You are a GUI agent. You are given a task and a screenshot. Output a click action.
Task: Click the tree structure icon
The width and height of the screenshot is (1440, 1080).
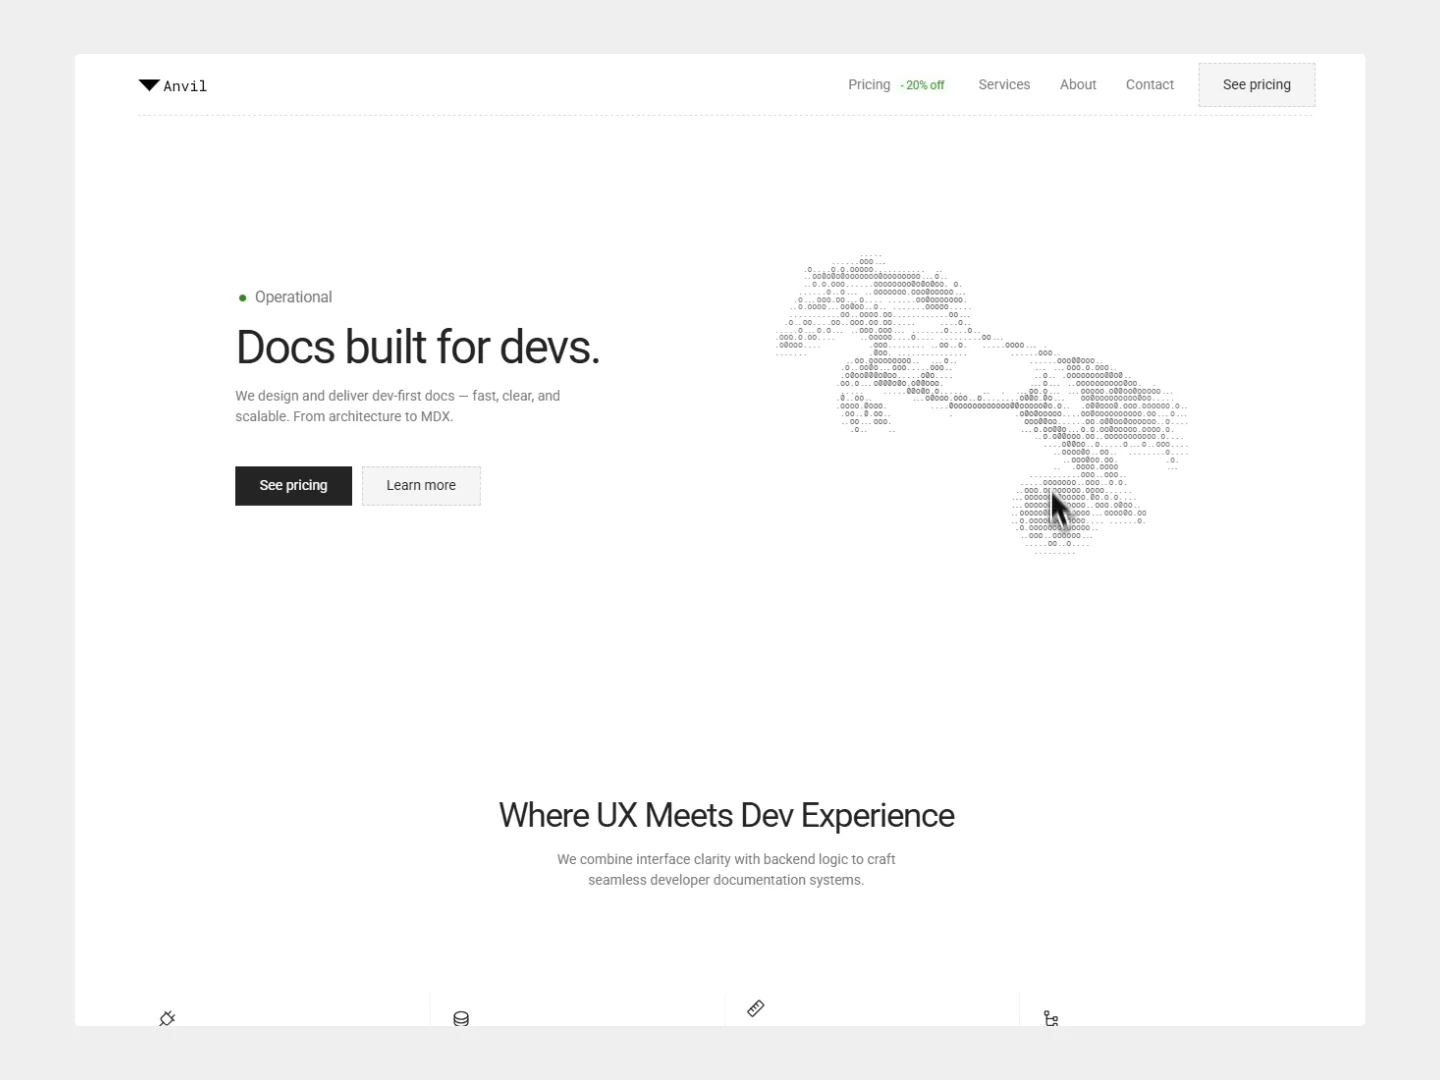click(x=1051, y=1018)
